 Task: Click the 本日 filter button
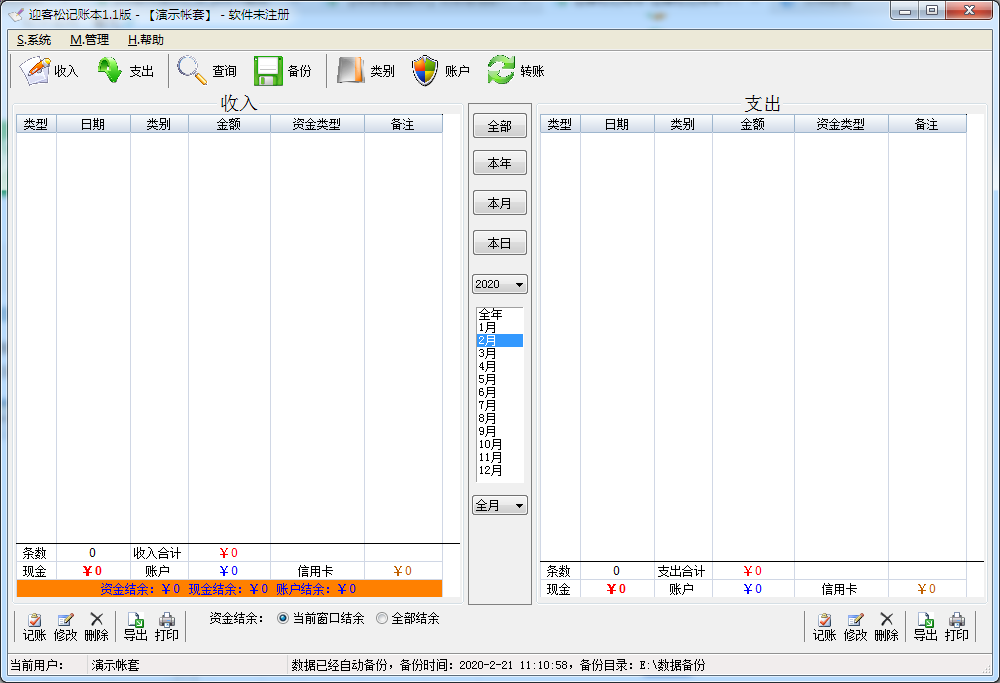pos(500,243)
